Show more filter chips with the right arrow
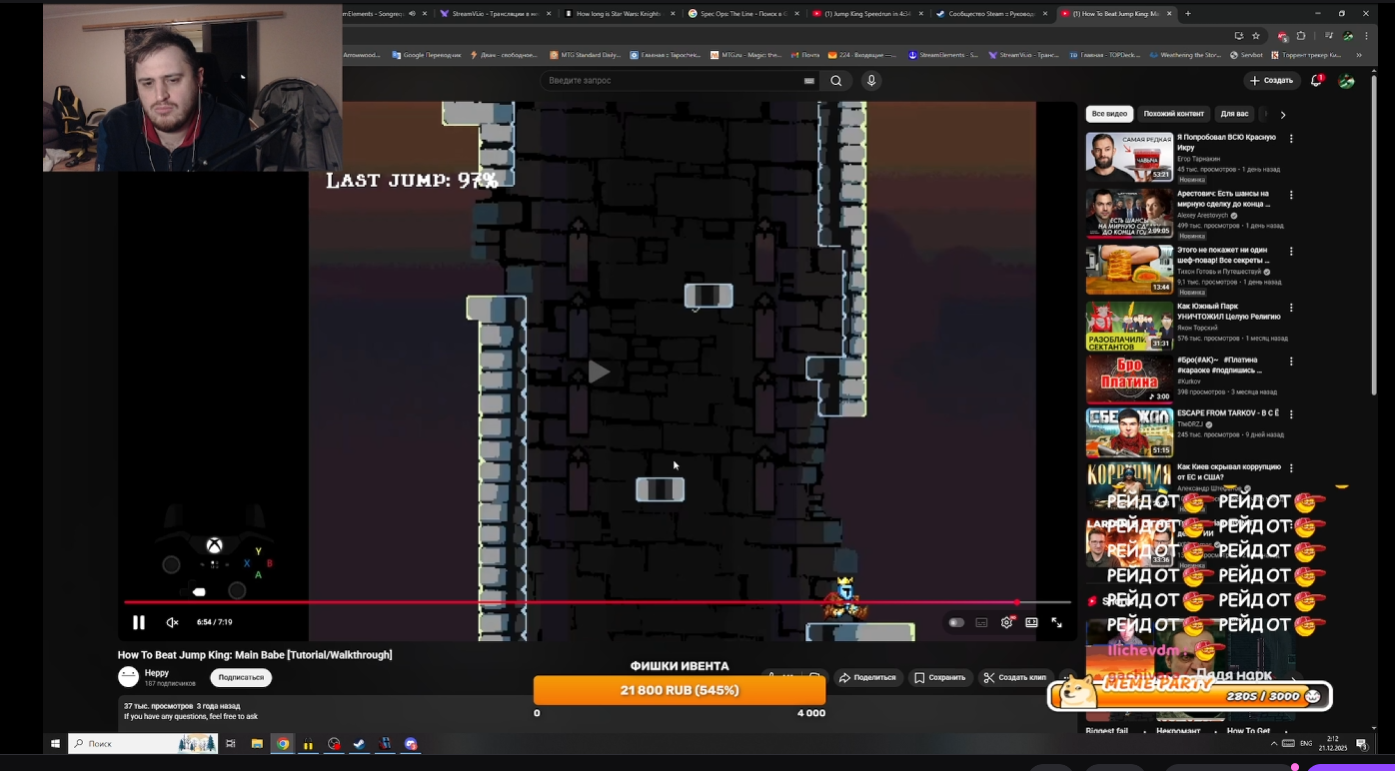The width and height of the screenshot is (1395, 771). [1283, 114]
